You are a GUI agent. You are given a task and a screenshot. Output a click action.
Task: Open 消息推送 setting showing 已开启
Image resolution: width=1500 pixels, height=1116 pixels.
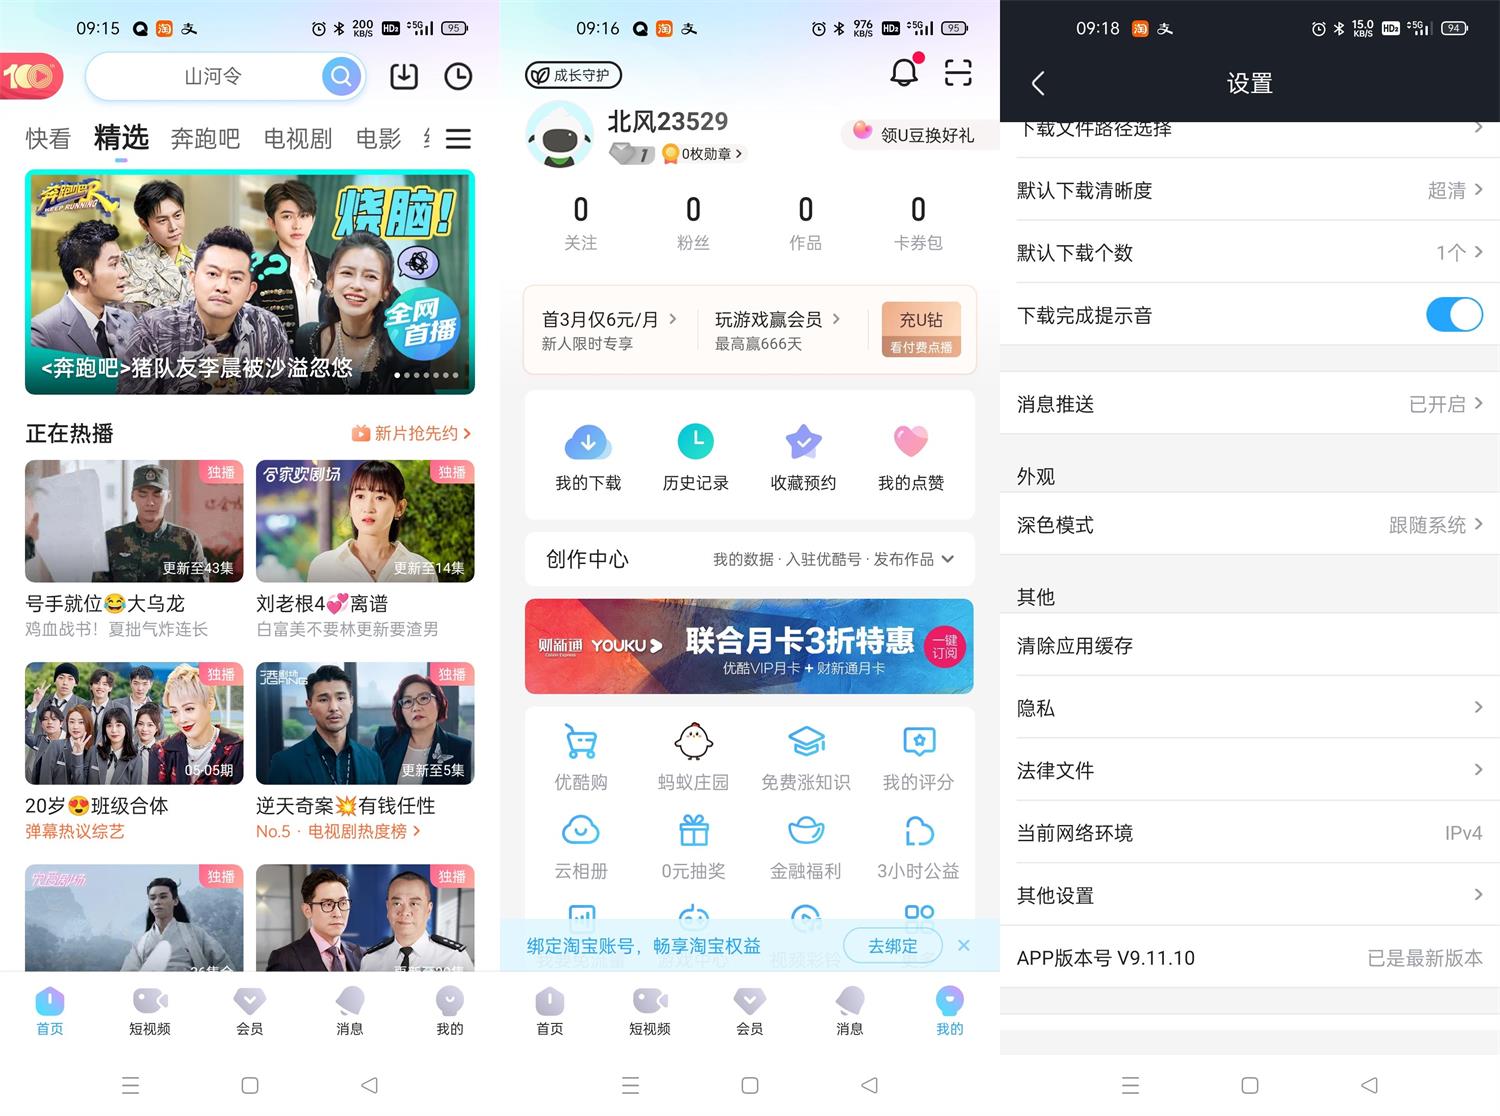tap(1250, 404)
